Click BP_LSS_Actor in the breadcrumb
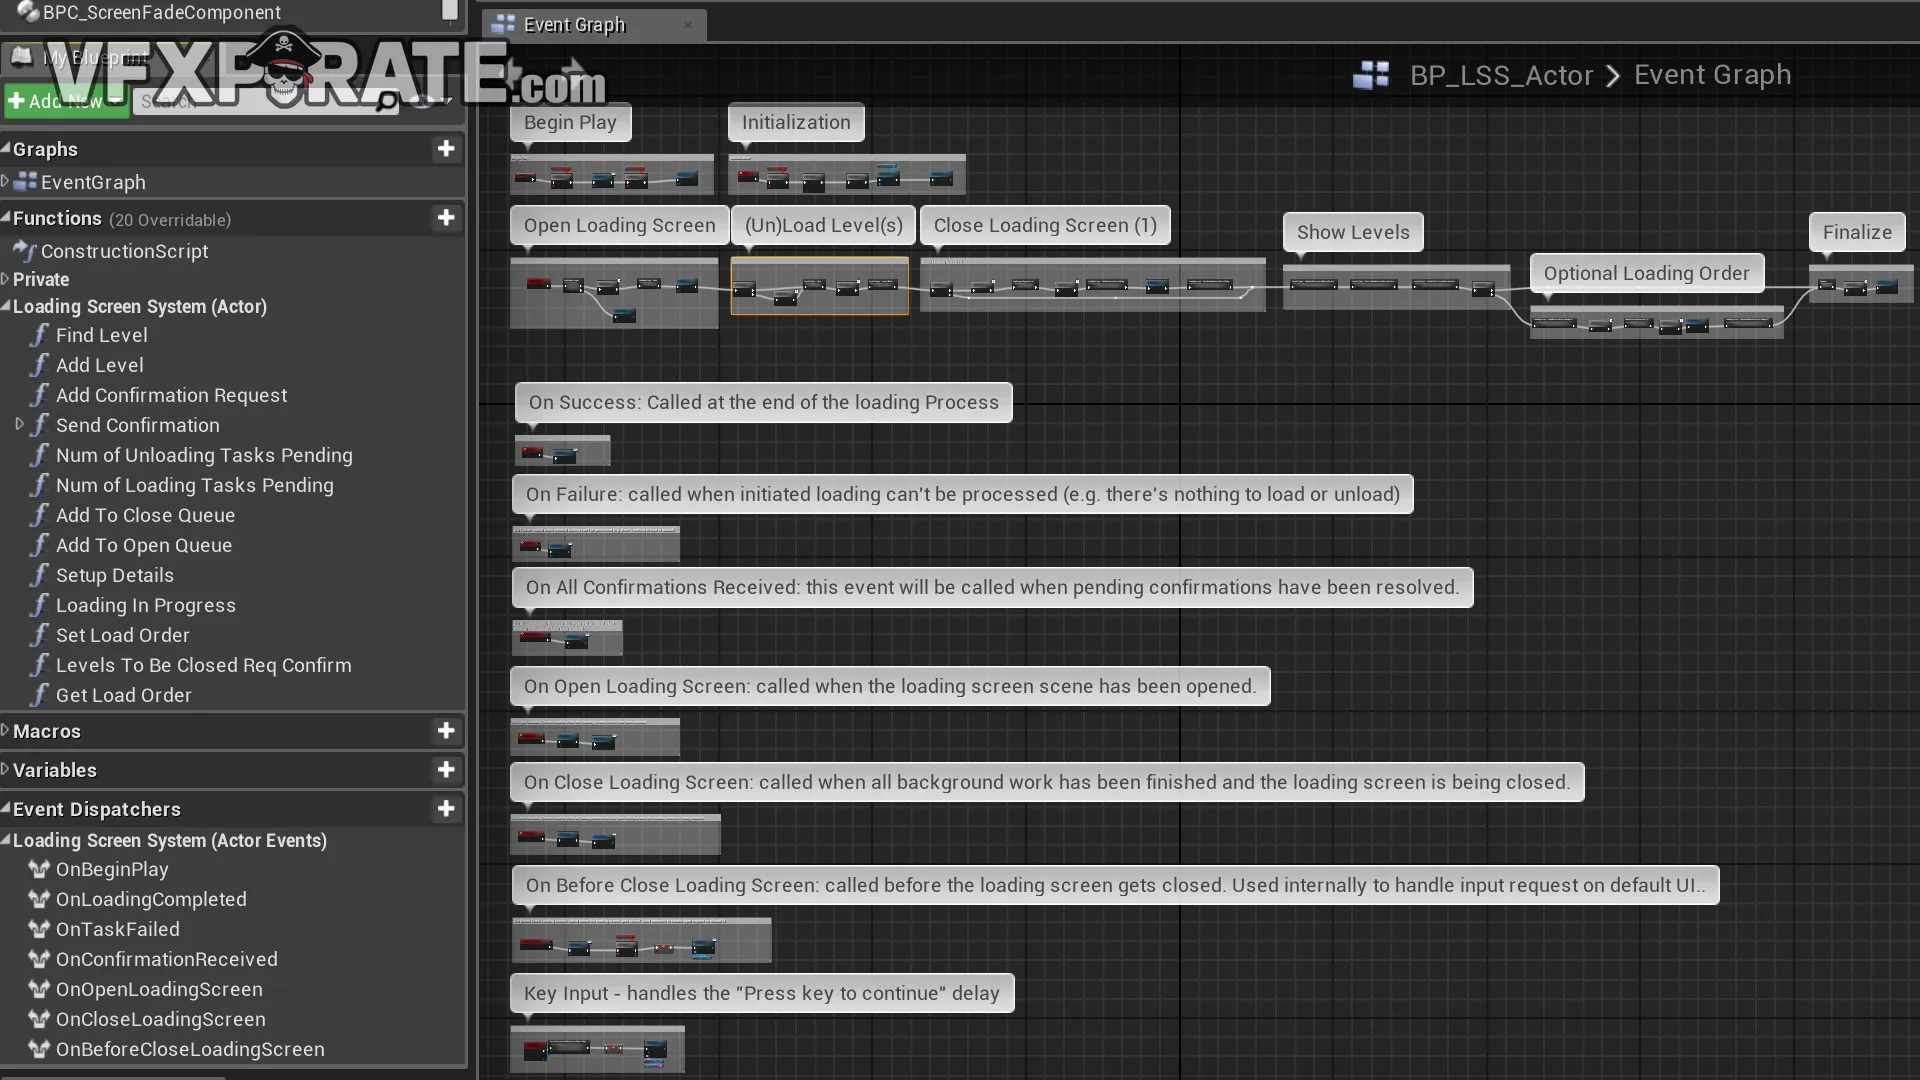This screenshot has width=1920, height=1080. [x=1501, y=75]
